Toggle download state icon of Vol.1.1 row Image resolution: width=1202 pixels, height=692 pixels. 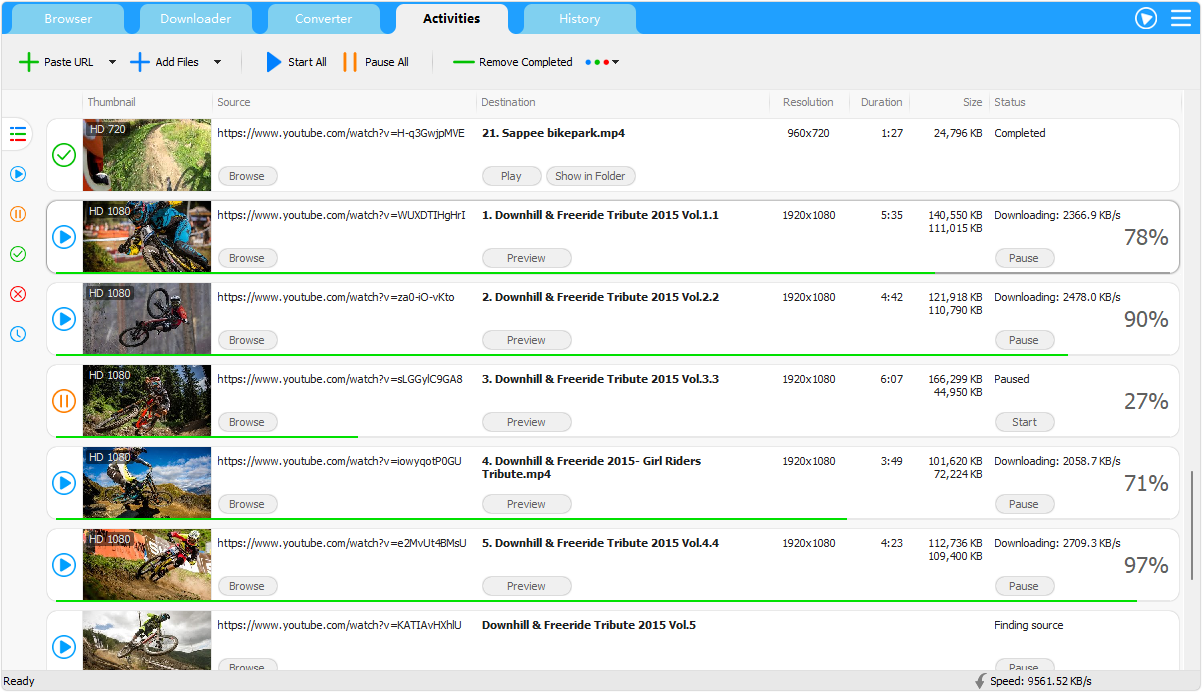pyautogui.click(x=64, y=237)
